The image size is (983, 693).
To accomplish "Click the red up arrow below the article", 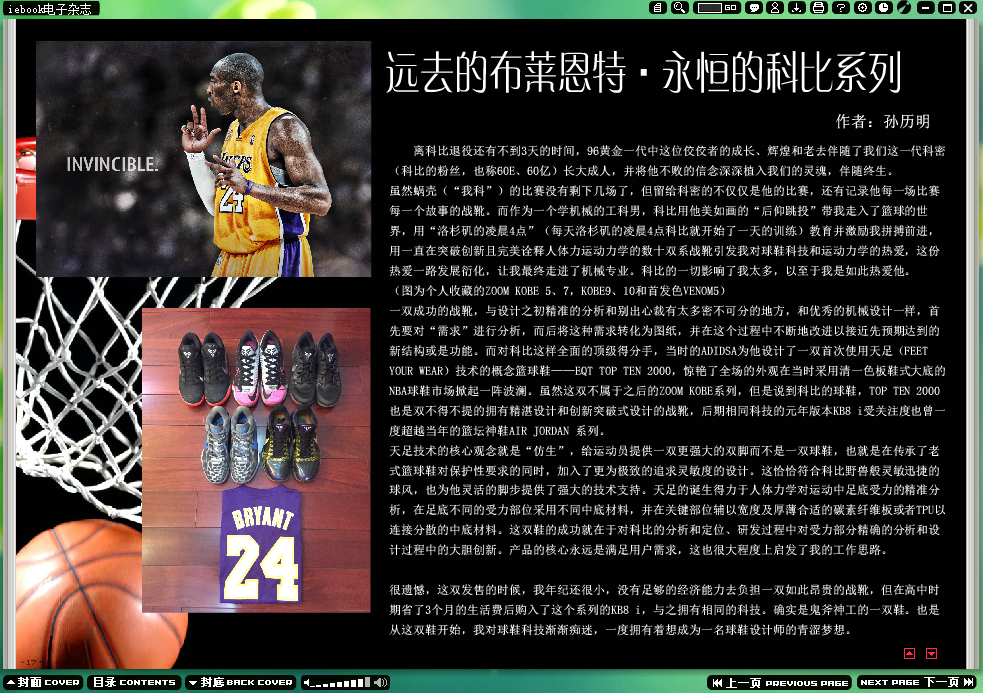I will (910, 653).
